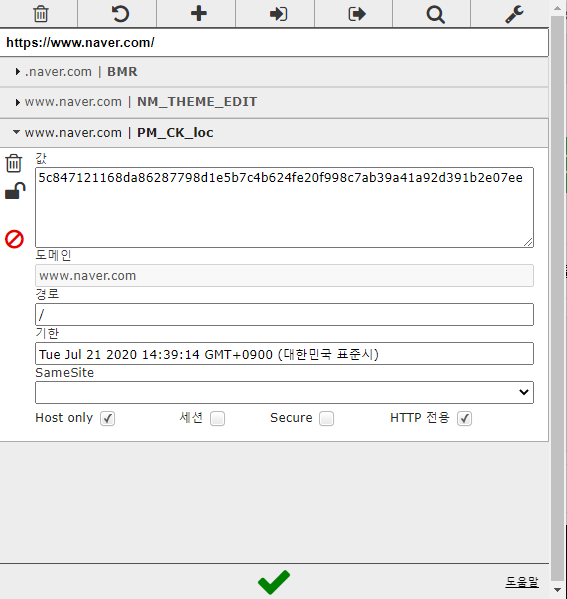This screenshot has height=599, width=567.
Task: Click the 기한 expiration date field
Action: 284,354
